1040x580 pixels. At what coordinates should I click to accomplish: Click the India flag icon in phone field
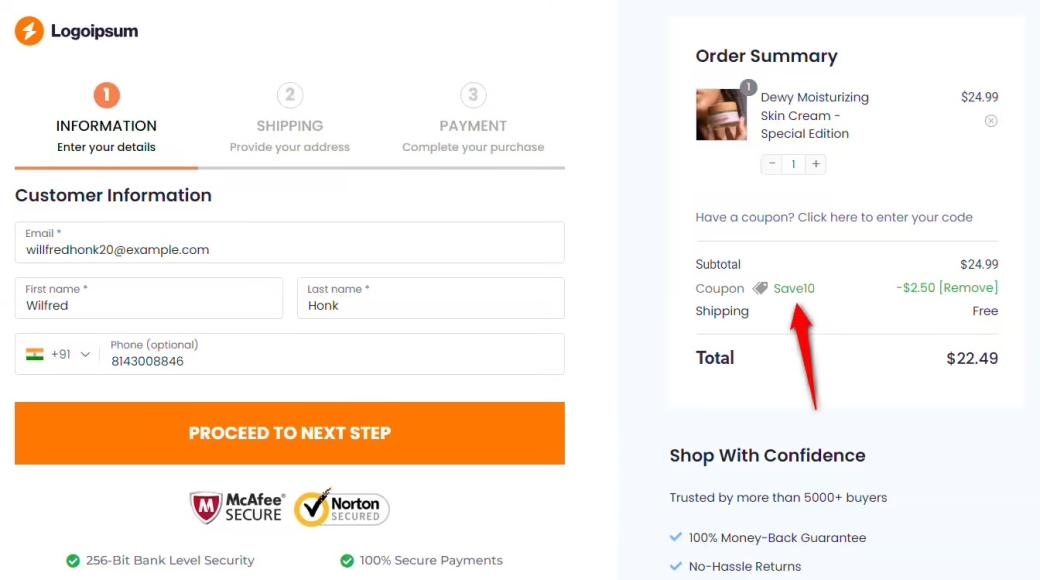36,353
